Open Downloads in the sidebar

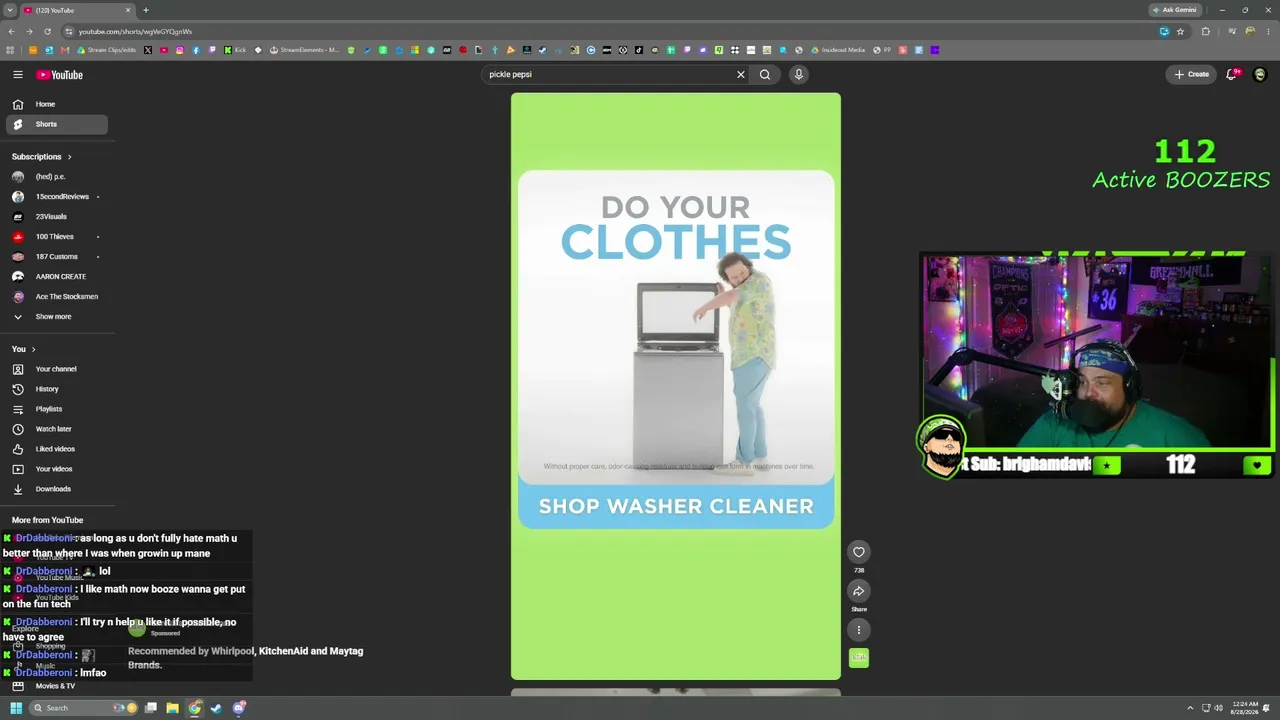click(x=56, y=489)
